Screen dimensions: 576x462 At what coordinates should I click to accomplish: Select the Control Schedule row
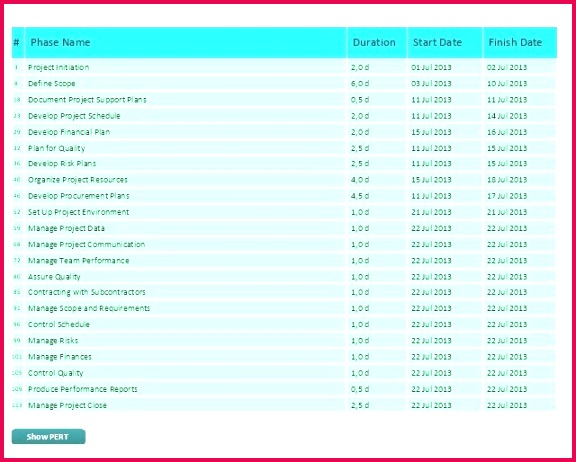tap(284, 324)
